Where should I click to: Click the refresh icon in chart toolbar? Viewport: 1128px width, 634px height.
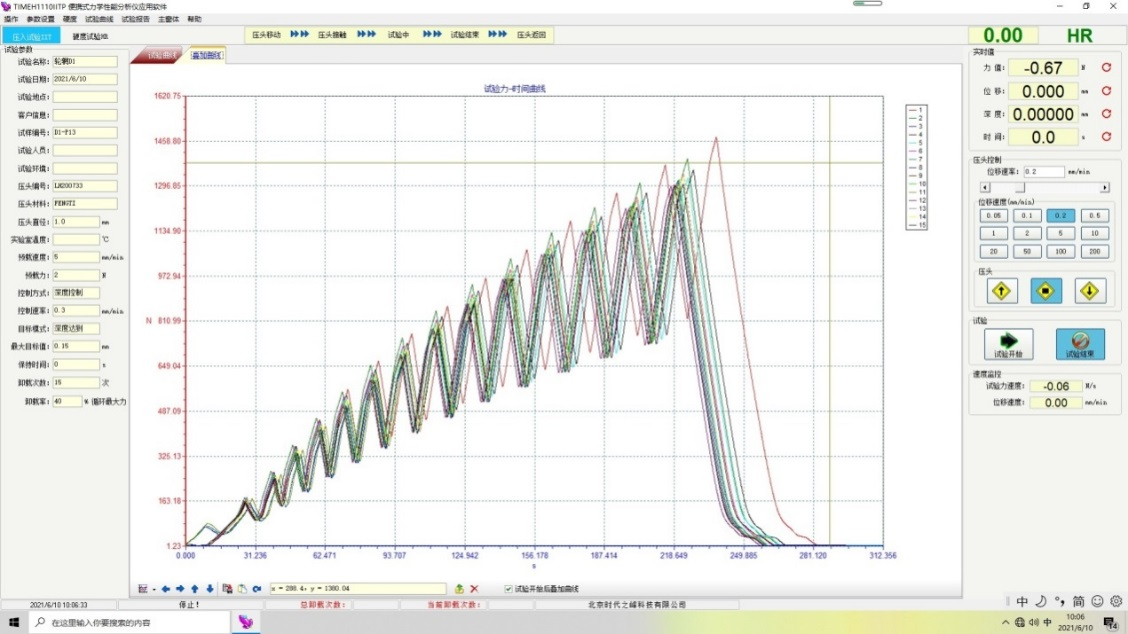257,589
